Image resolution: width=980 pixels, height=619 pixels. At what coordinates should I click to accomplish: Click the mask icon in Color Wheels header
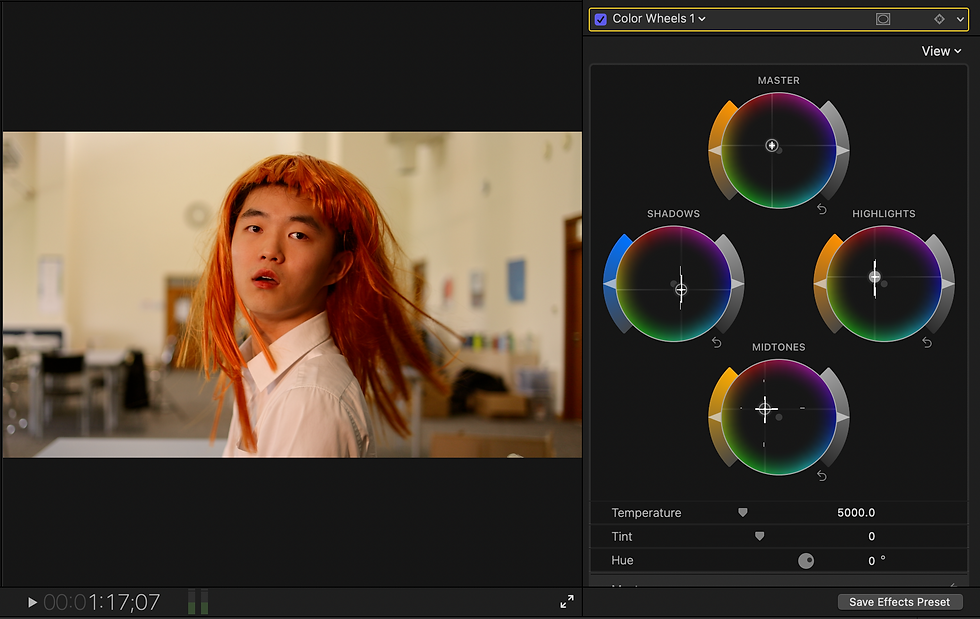tap(883, 19)
